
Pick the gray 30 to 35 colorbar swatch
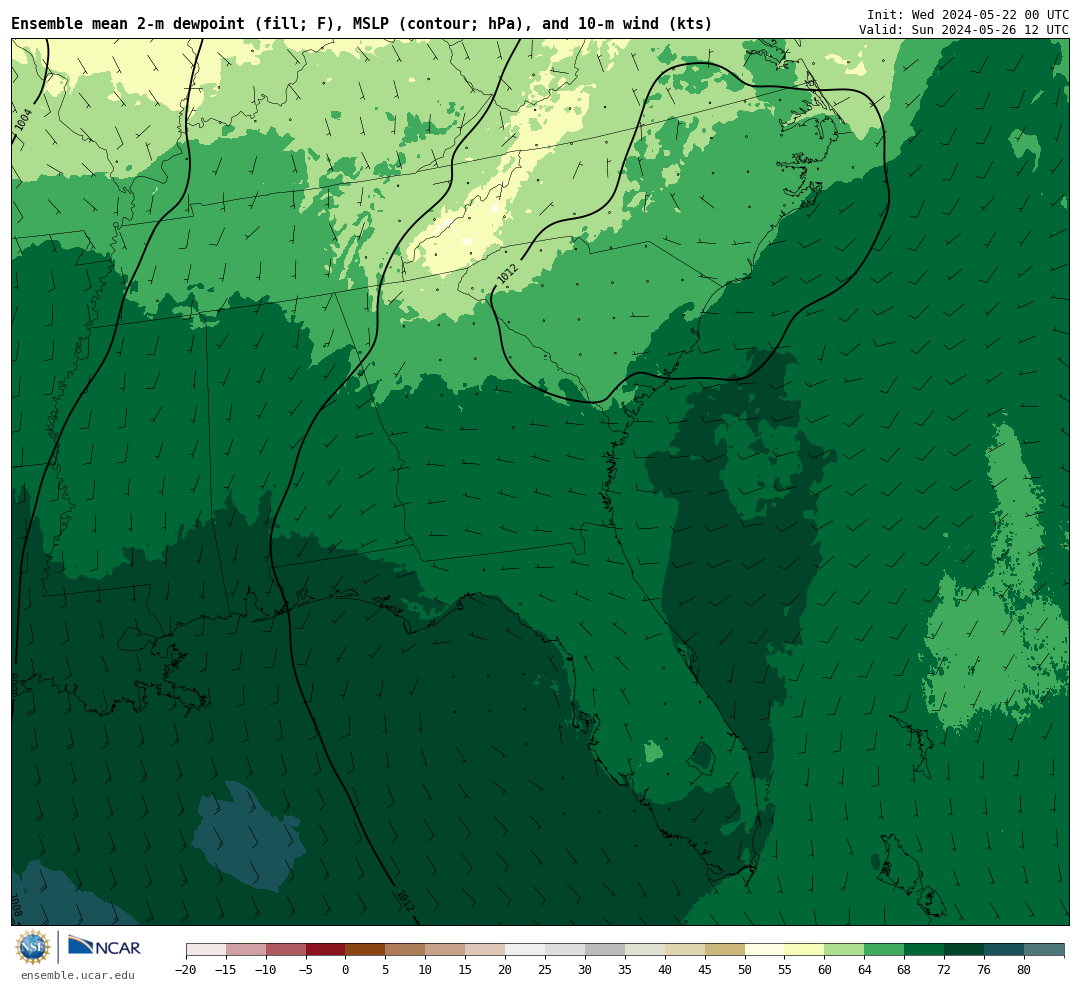click(x=605, y=950)
